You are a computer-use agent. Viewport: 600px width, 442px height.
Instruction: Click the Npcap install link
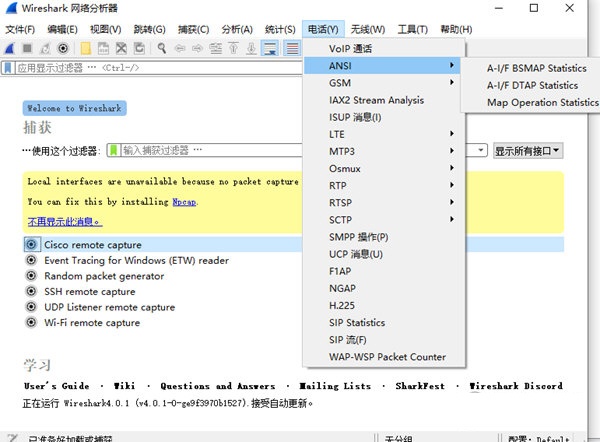[183, 201]
